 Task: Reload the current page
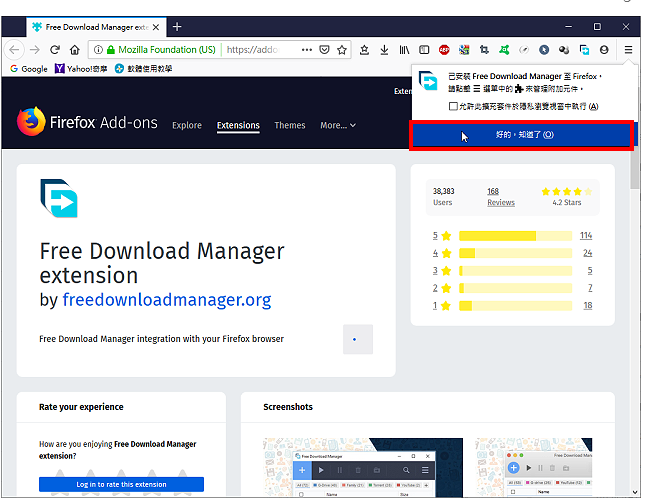[55, 50]
